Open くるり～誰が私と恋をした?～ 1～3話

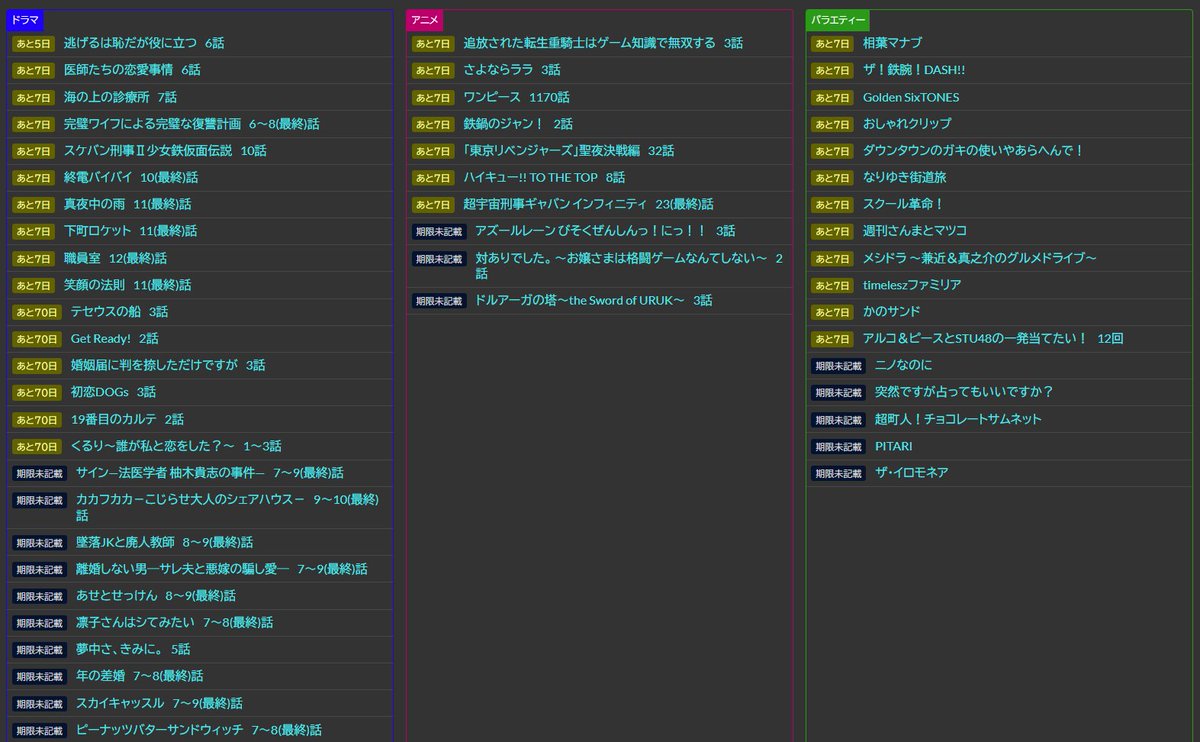[176, 446]
